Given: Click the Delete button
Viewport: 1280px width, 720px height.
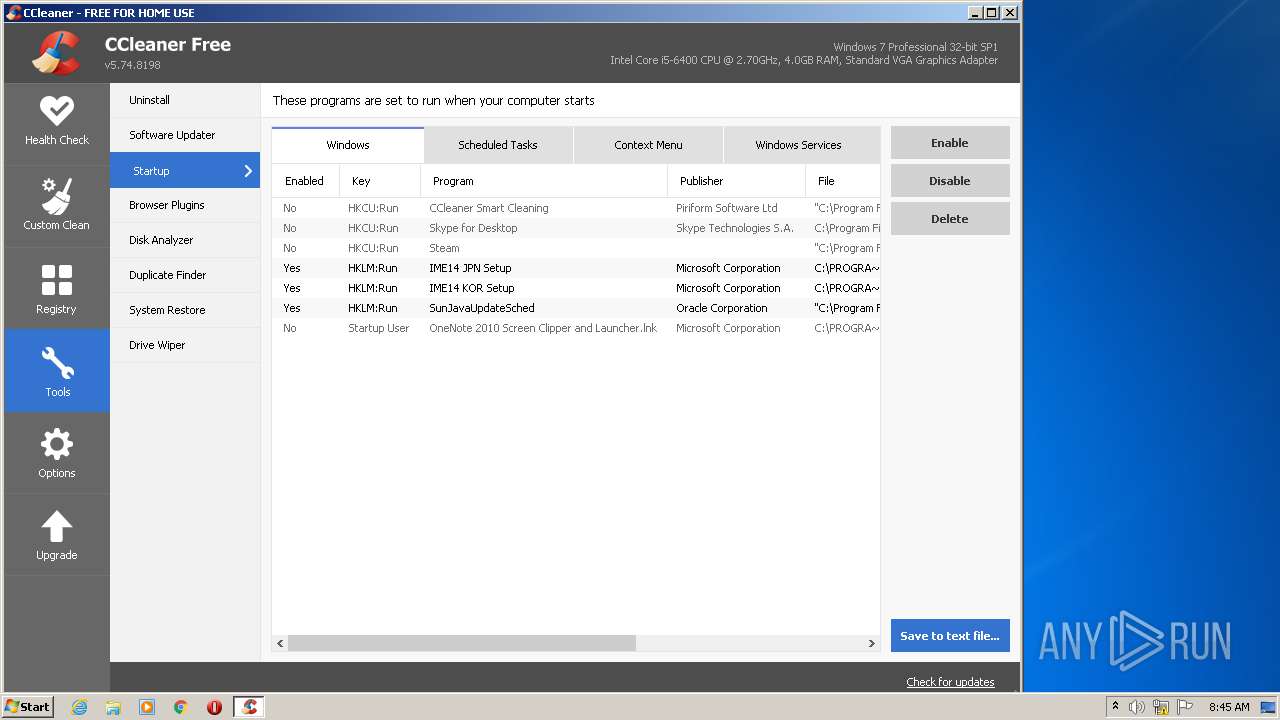Looking at the screenshot, I should [x=950, y=219].
